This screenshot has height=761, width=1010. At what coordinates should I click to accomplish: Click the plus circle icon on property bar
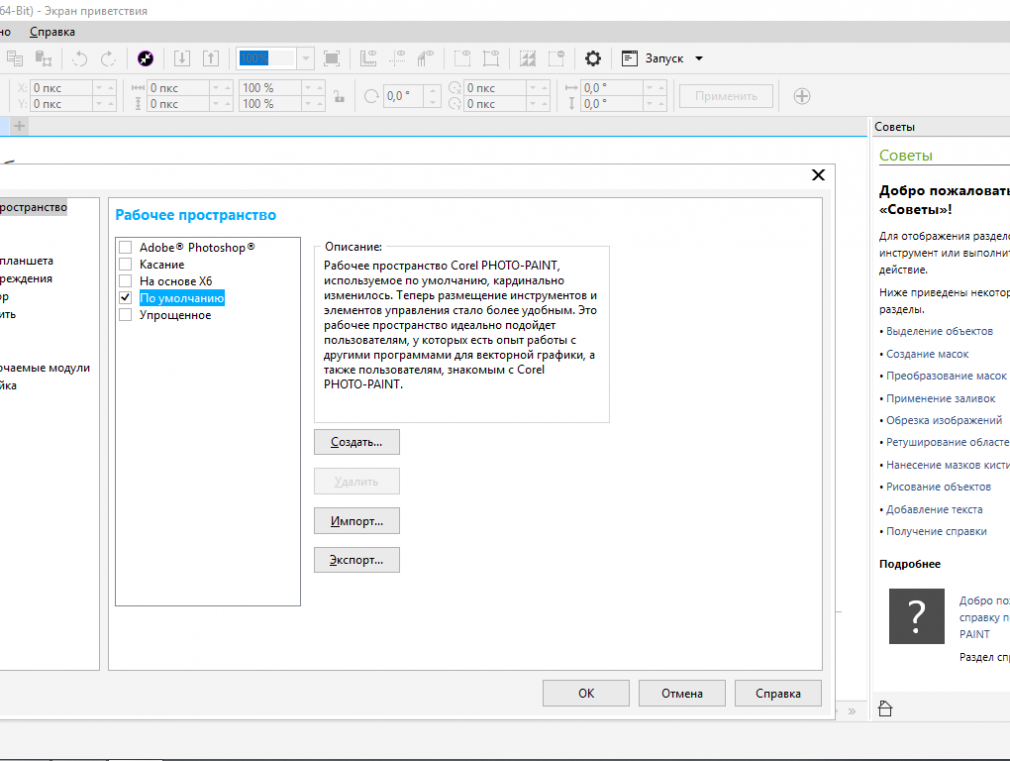[802, 96]
